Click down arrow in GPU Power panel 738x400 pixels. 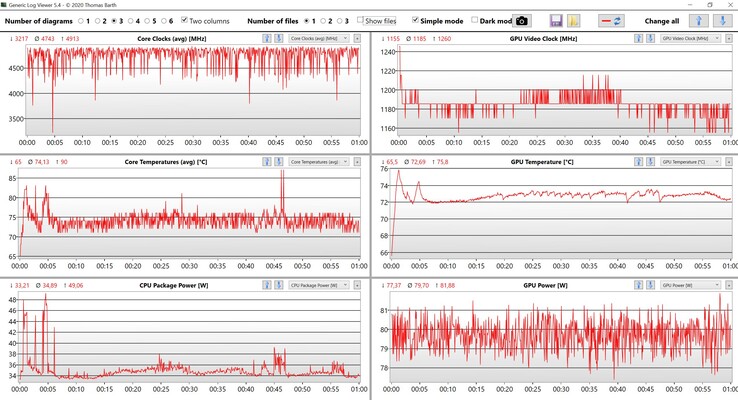pos(650,285)
